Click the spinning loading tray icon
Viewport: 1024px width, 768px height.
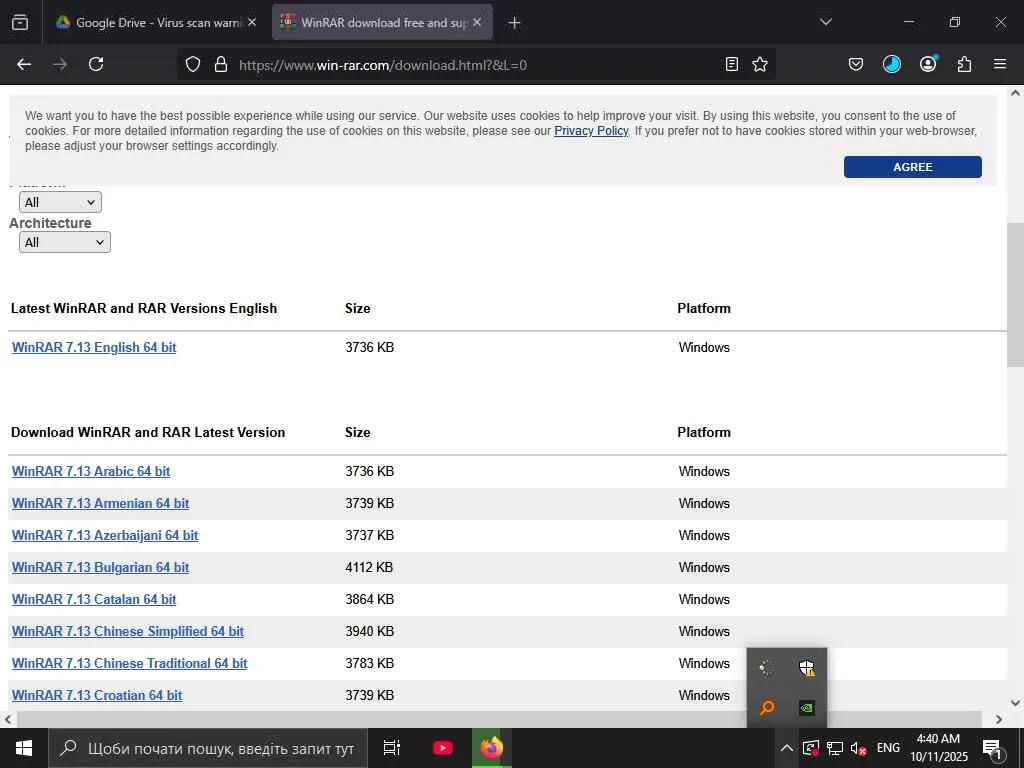[x=766, y=667]
